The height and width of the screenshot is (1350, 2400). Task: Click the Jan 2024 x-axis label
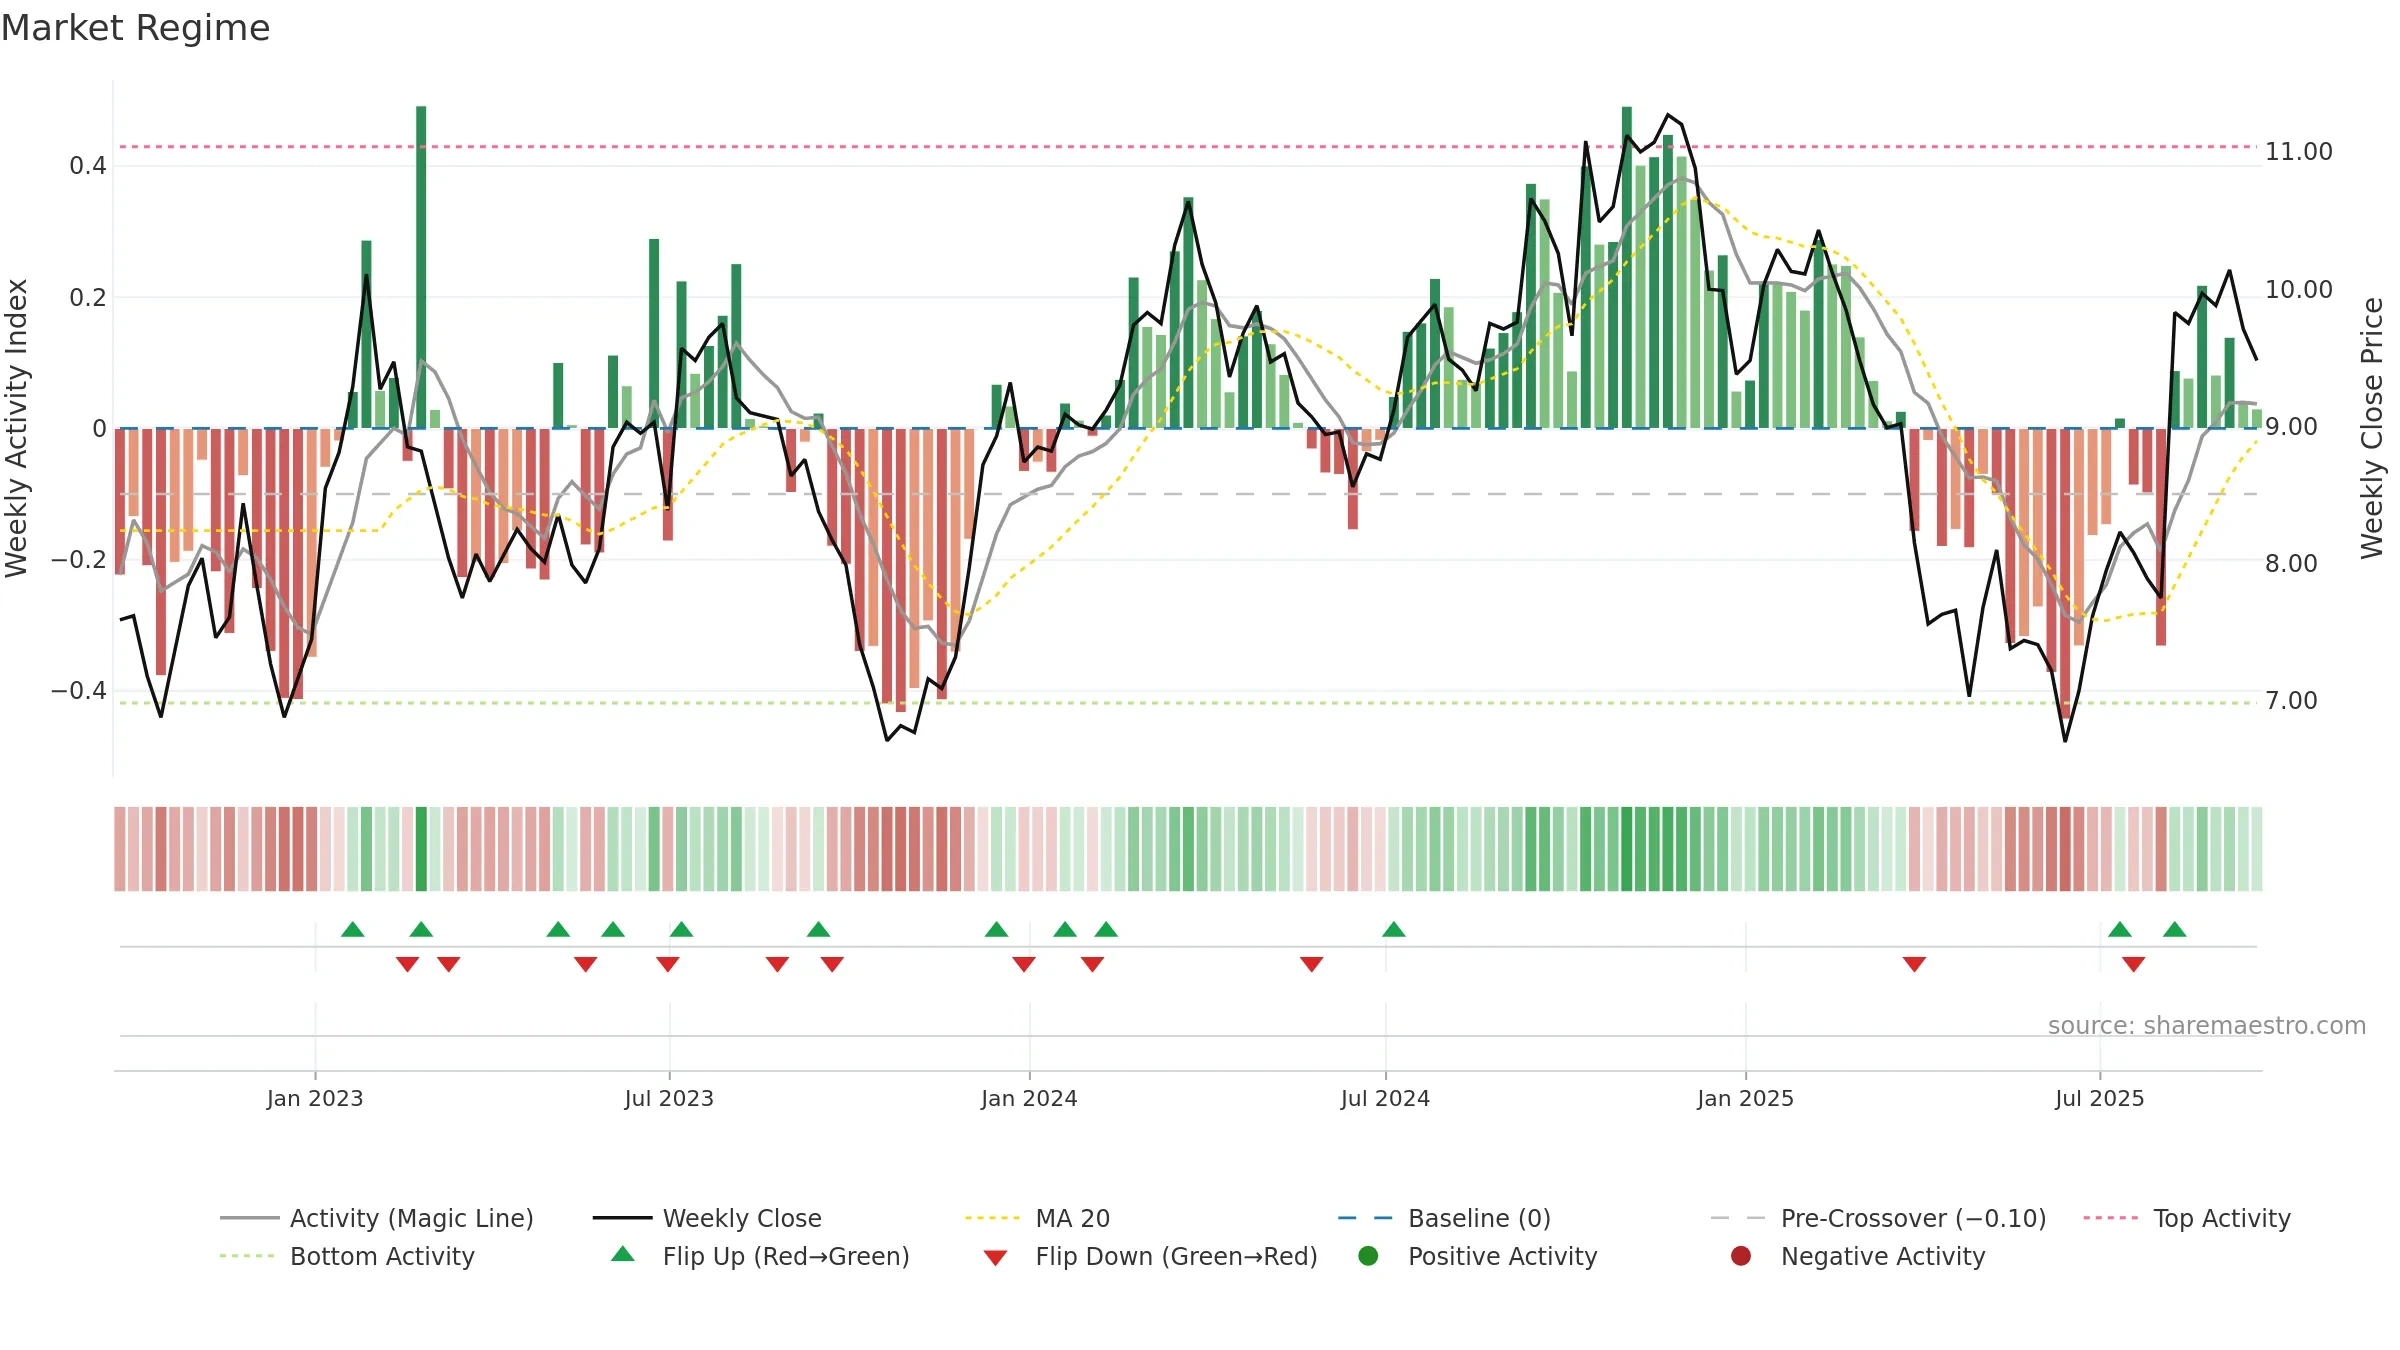[1029, 1098]
